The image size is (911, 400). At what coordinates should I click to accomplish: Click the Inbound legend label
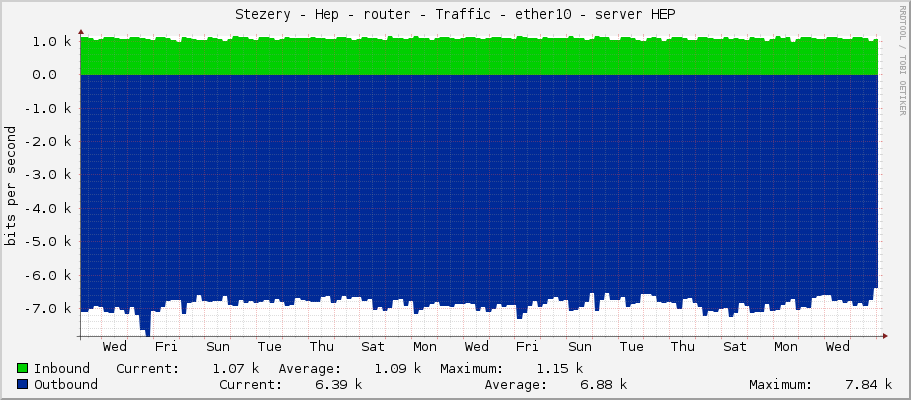62,369
